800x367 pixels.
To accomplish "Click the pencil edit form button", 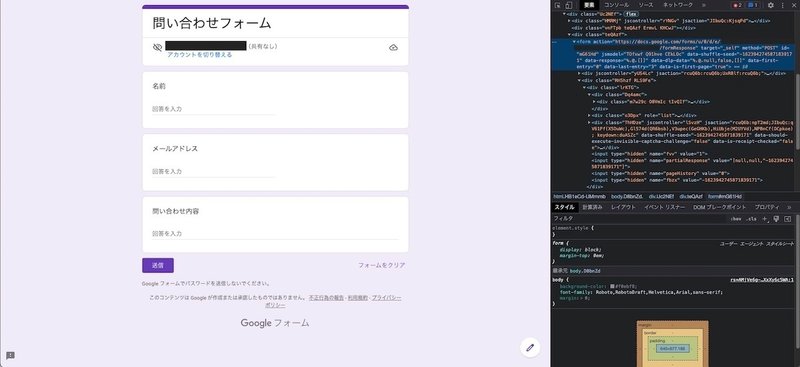I will [x=530, y=348].
